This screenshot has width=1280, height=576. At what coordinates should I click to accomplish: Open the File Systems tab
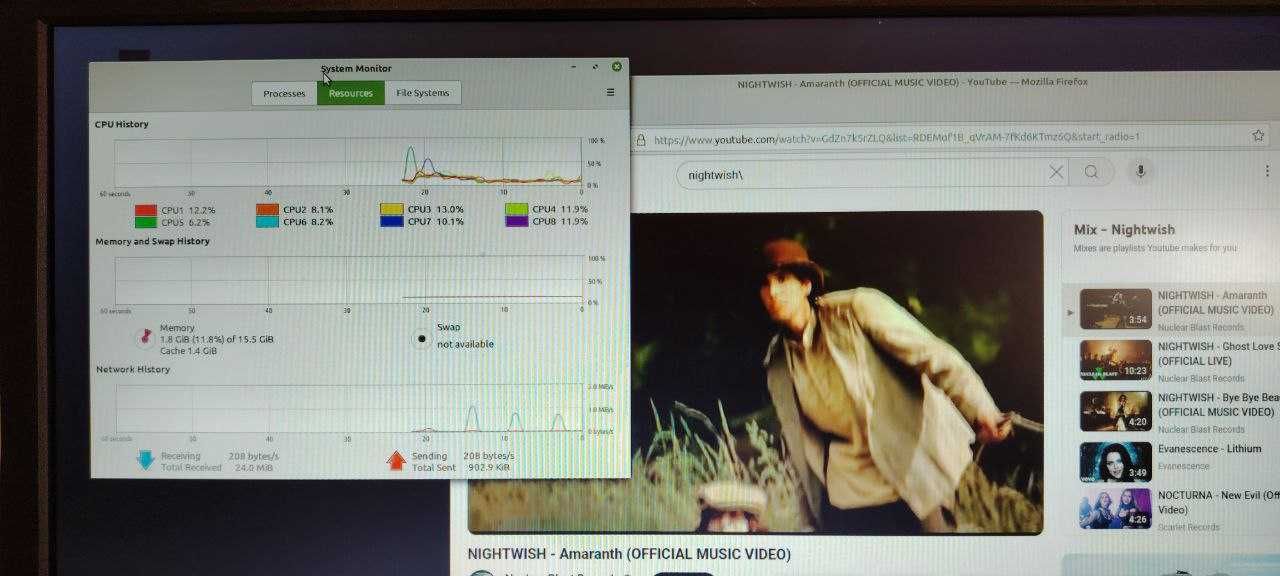coord(423,93)
